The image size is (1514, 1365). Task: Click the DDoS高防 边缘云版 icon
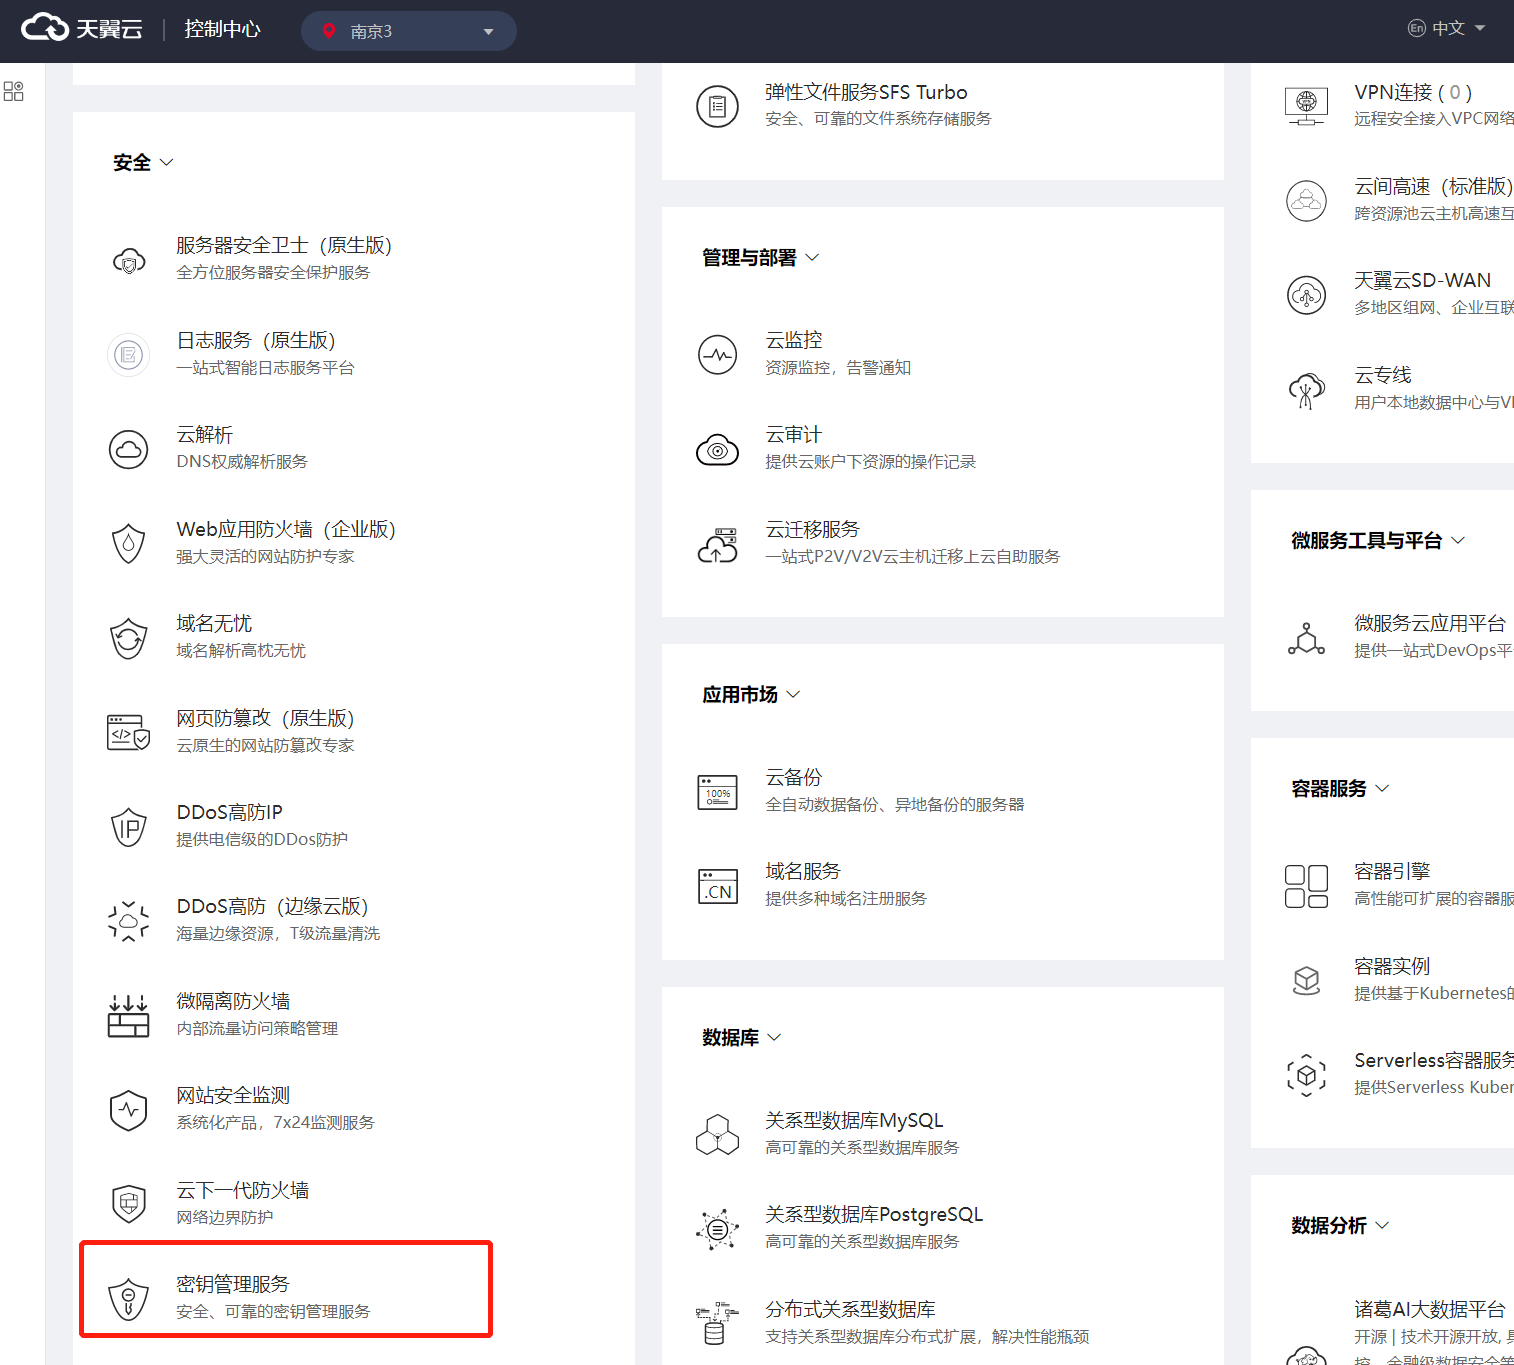[x=129, y=921]
